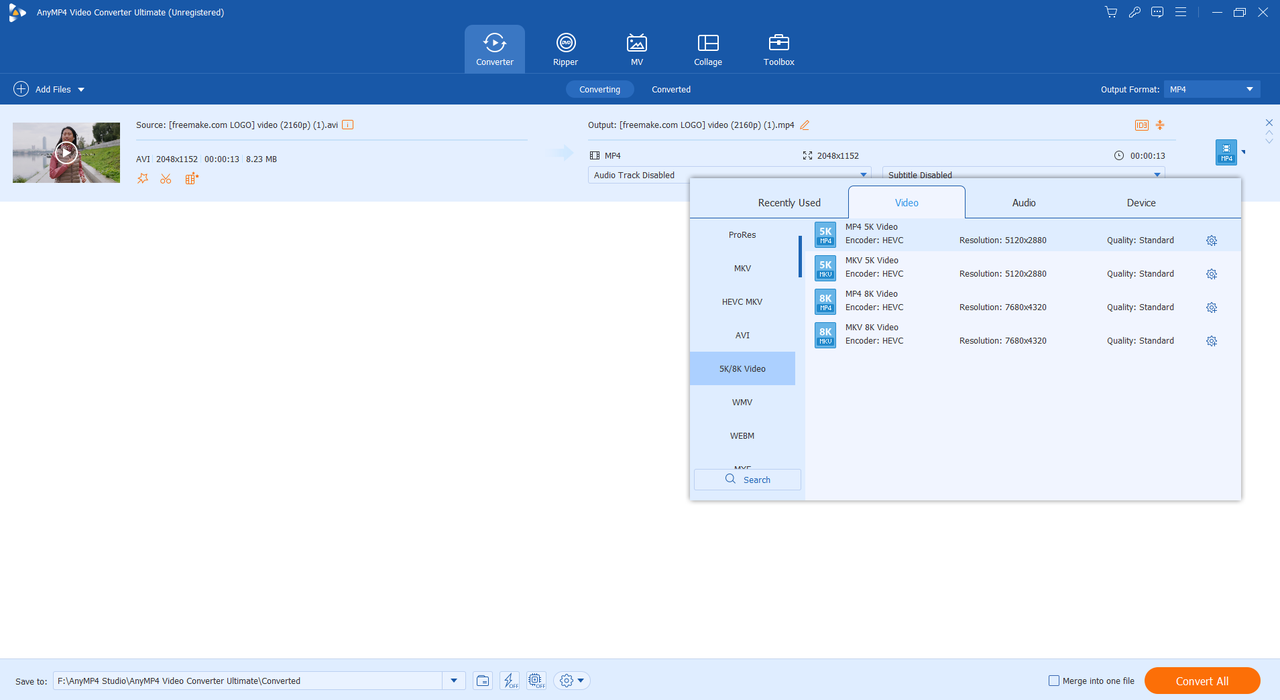Switch to the Device format tab
Viewport: 1280px width, 700px height.
pyautogui.click(x=1141, y=203)
